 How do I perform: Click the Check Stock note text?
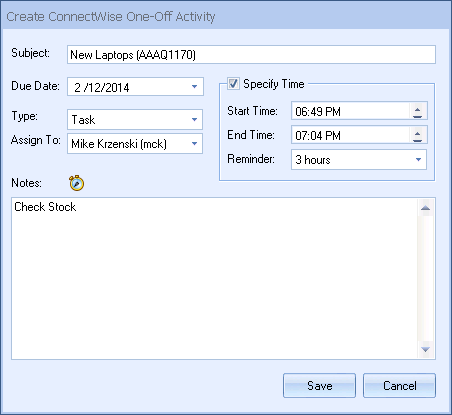(x=45, y=207)
